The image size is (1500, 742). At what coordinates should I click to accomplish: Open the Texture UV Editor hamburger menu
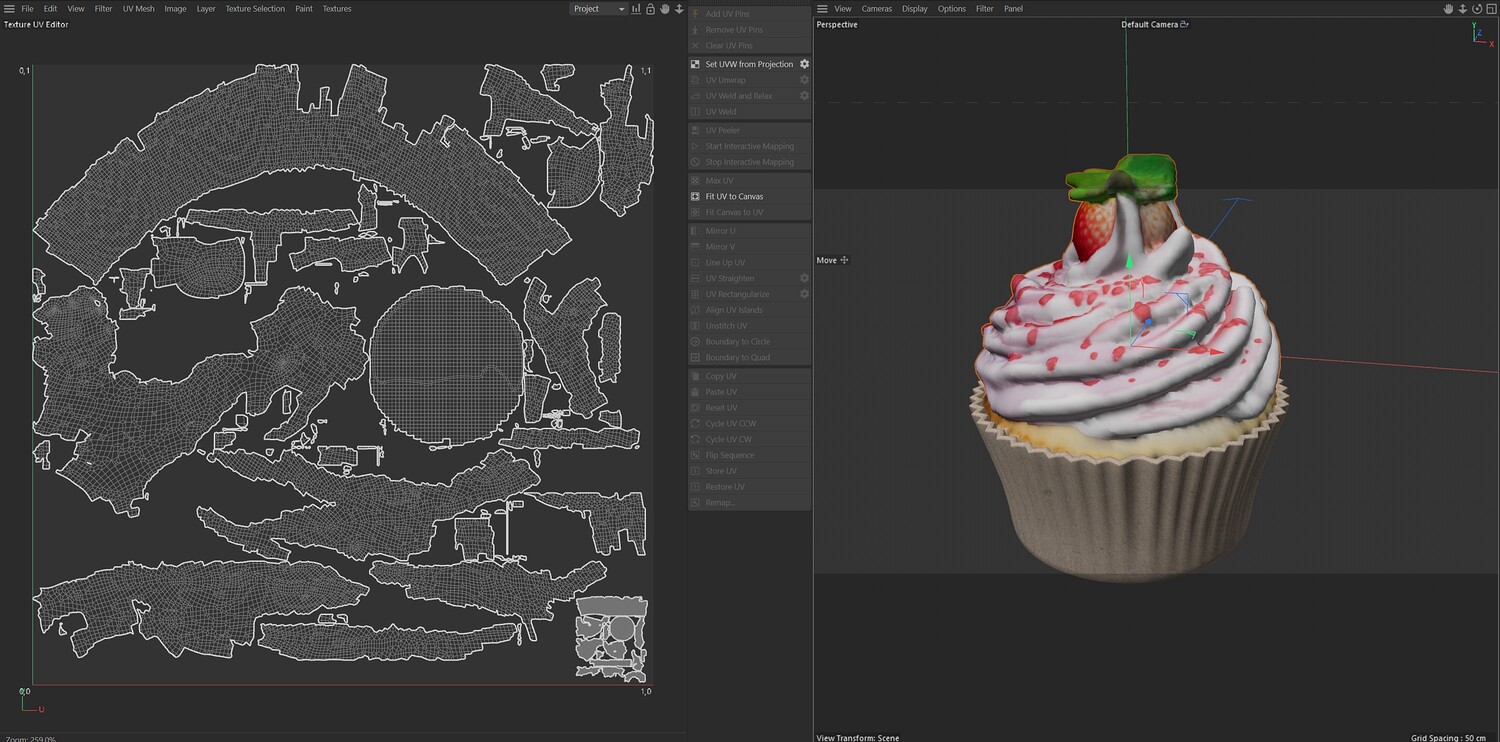(9, 9)
